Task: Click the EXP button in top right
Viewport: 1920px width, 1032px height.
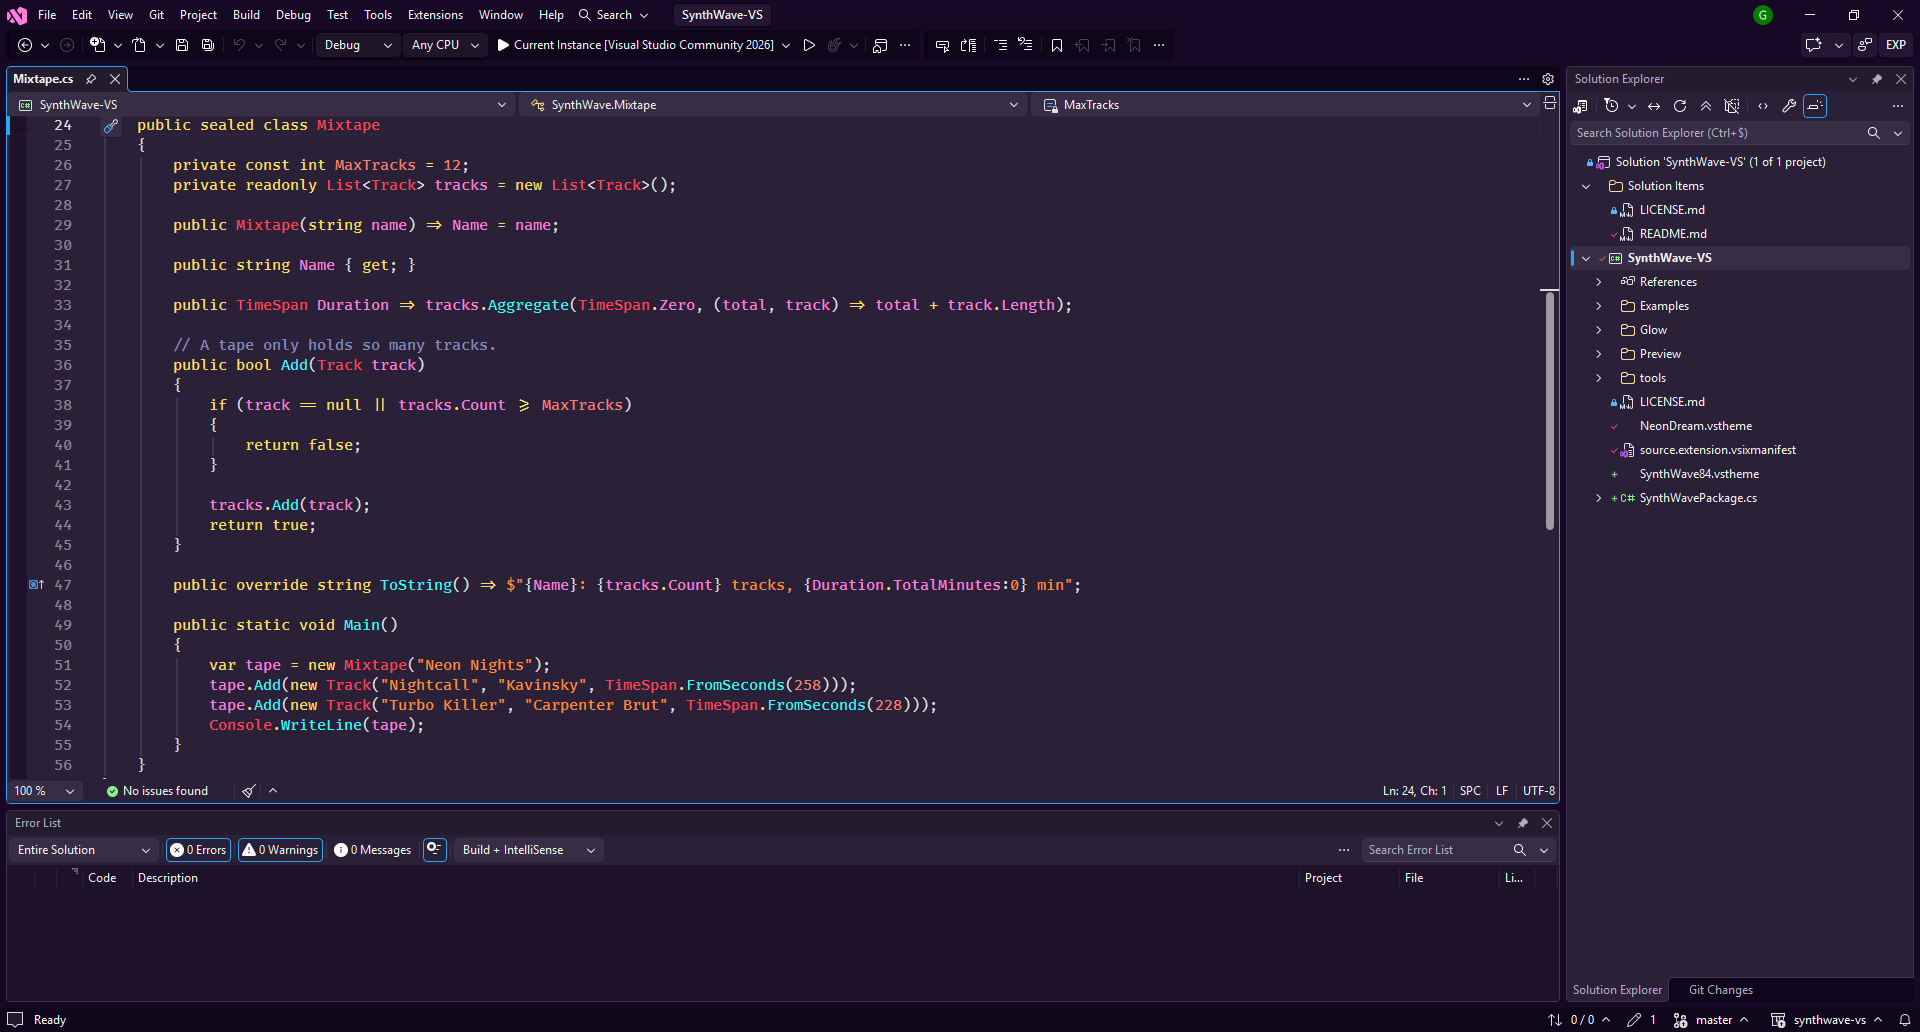Action: (x=1895, y=45)
